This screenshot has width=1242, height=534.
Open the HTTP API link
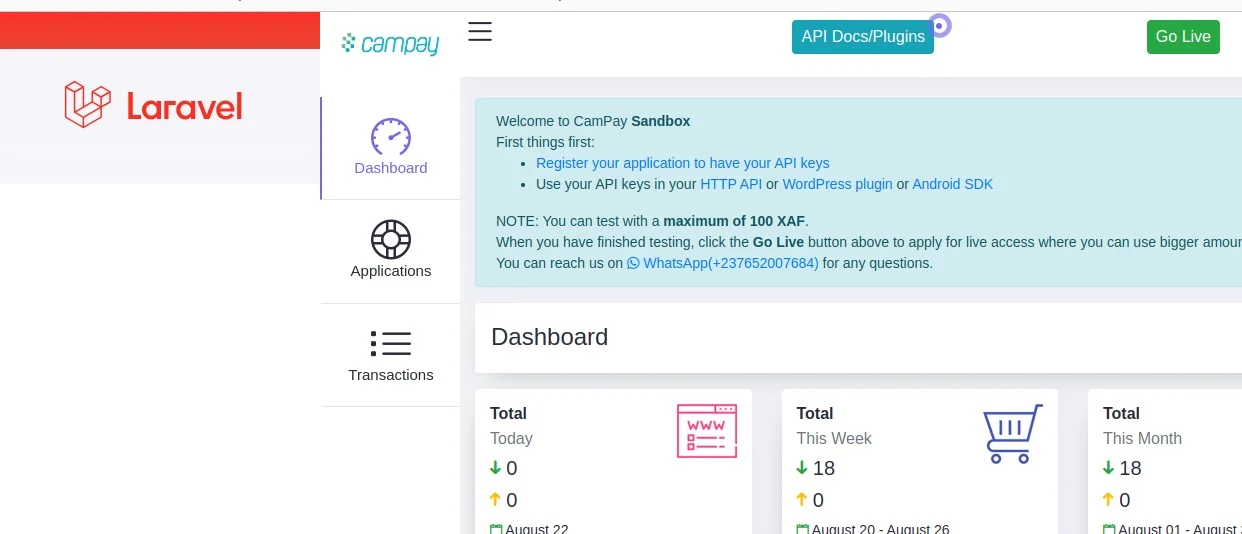(x=731, y=184)
